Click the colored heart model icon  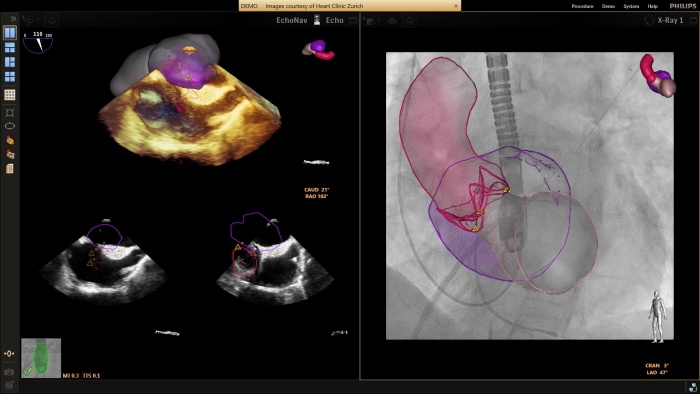click(10, 140)
